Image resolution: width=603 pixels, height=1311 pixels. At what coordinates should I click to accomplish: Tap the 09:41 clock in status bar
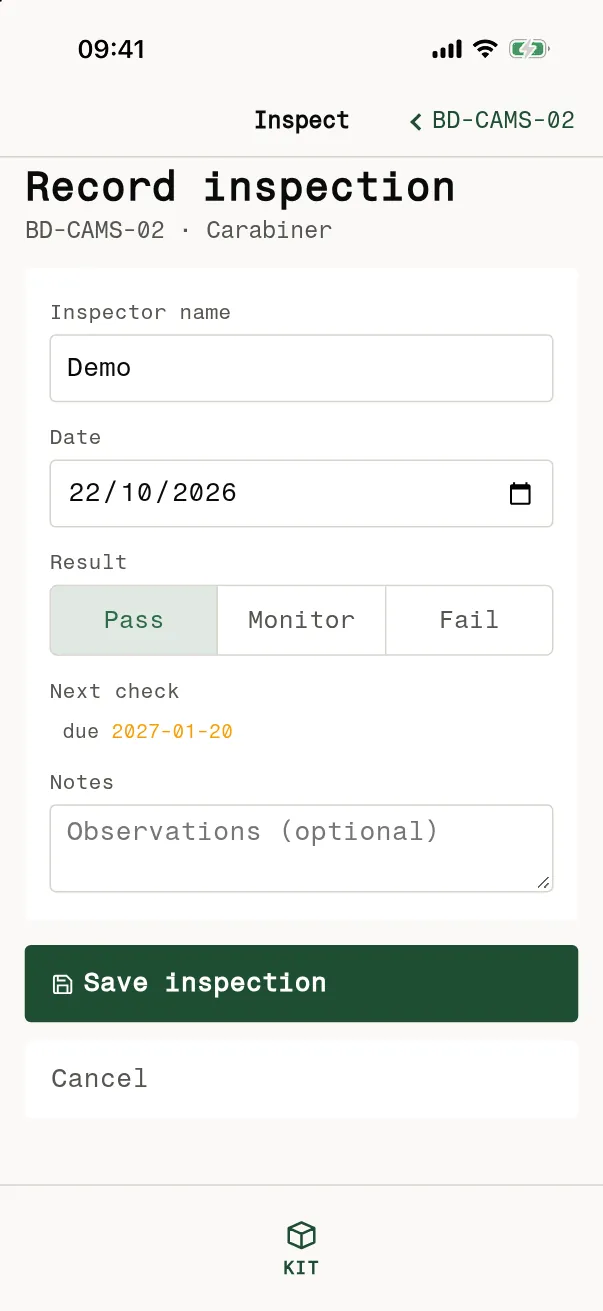click(x=111, y=50)
